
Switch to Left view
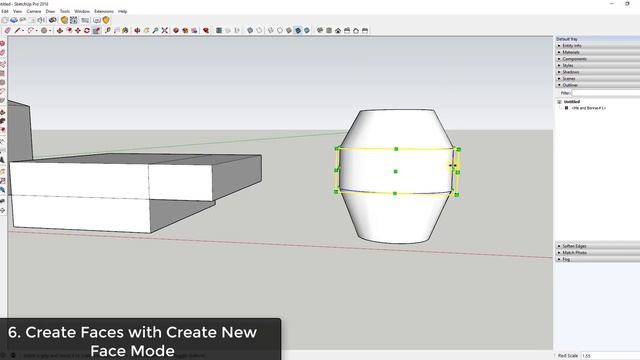(x=365, y=31)
